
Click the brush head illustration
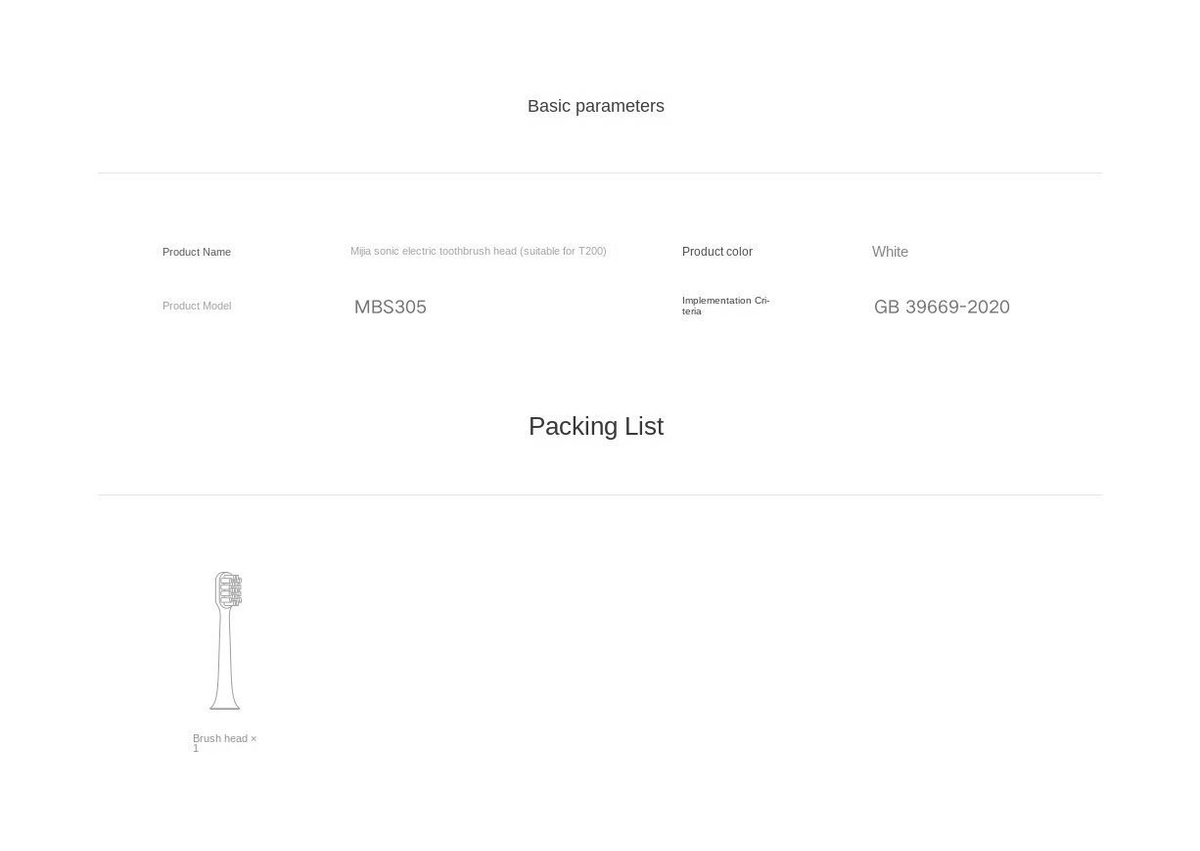click(226, 641)
